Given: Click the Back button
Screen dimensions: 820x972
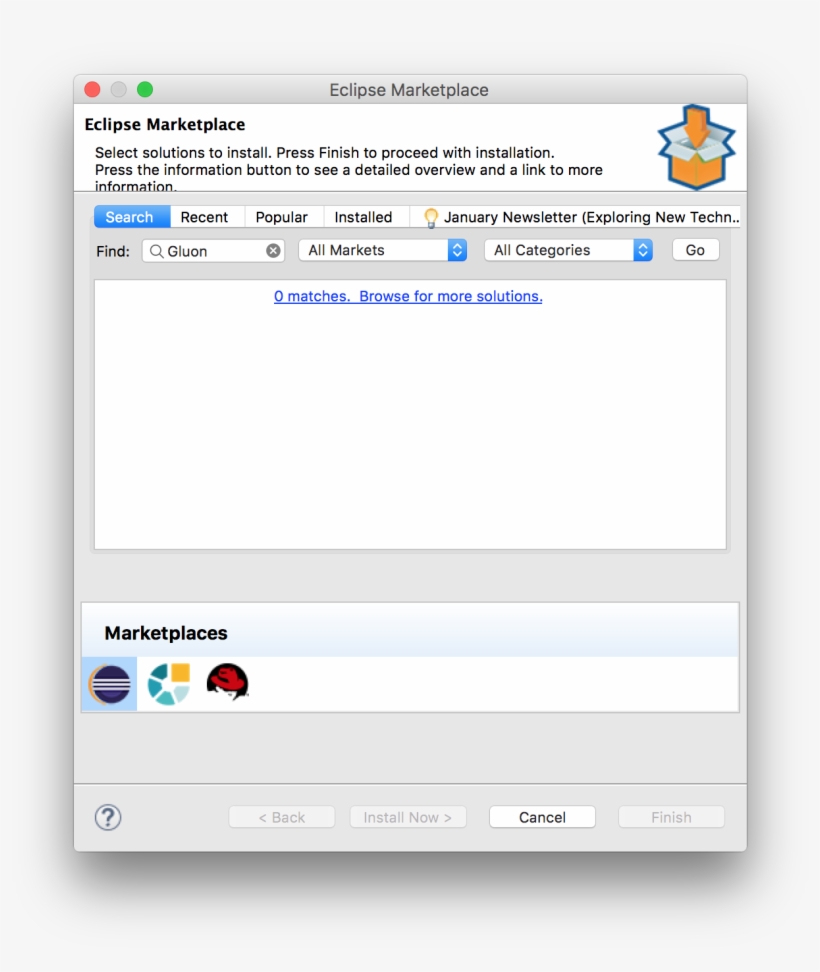Looking at the screenshot, I should (x=282, y=817).
